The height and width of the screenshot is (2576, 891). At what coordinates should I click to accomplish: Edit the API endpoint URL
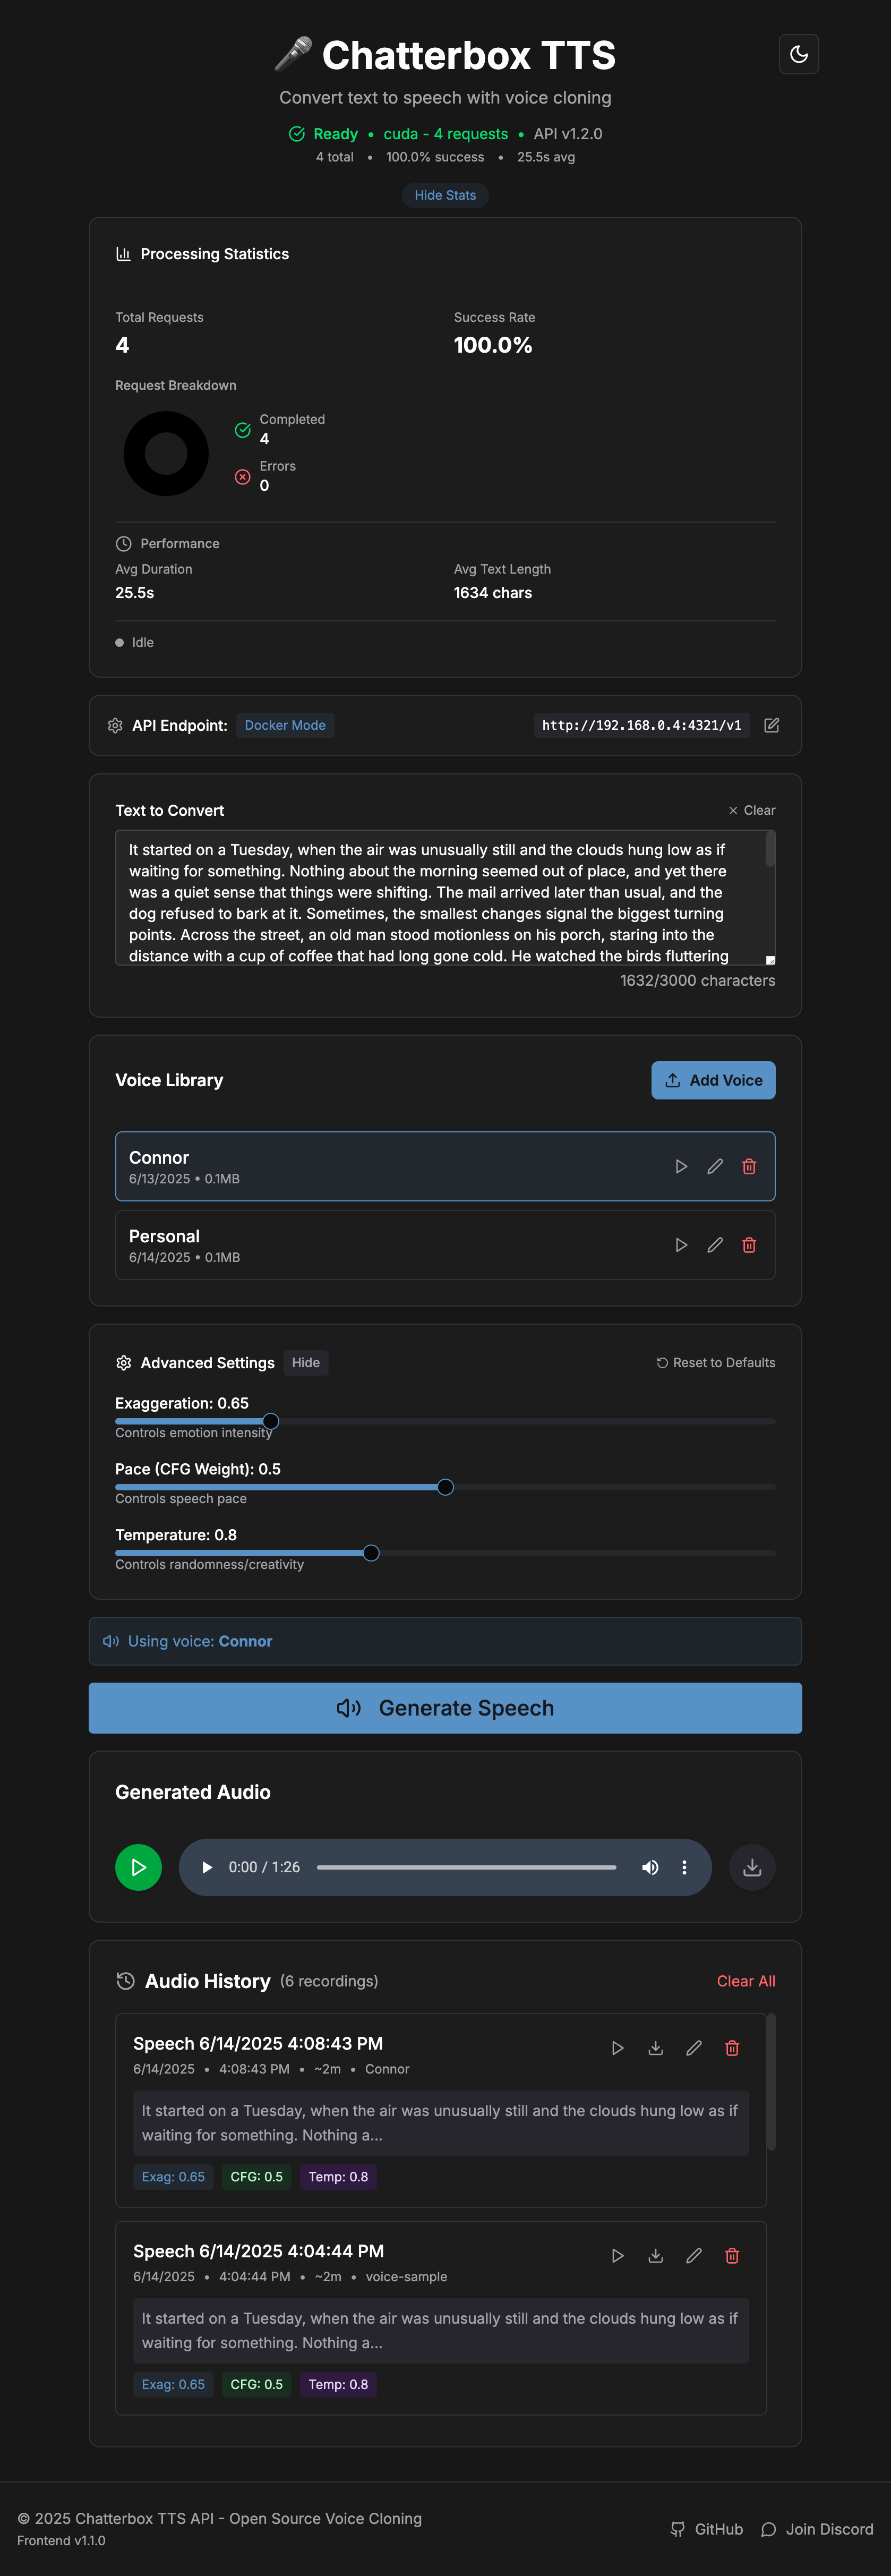pos(771,725)
